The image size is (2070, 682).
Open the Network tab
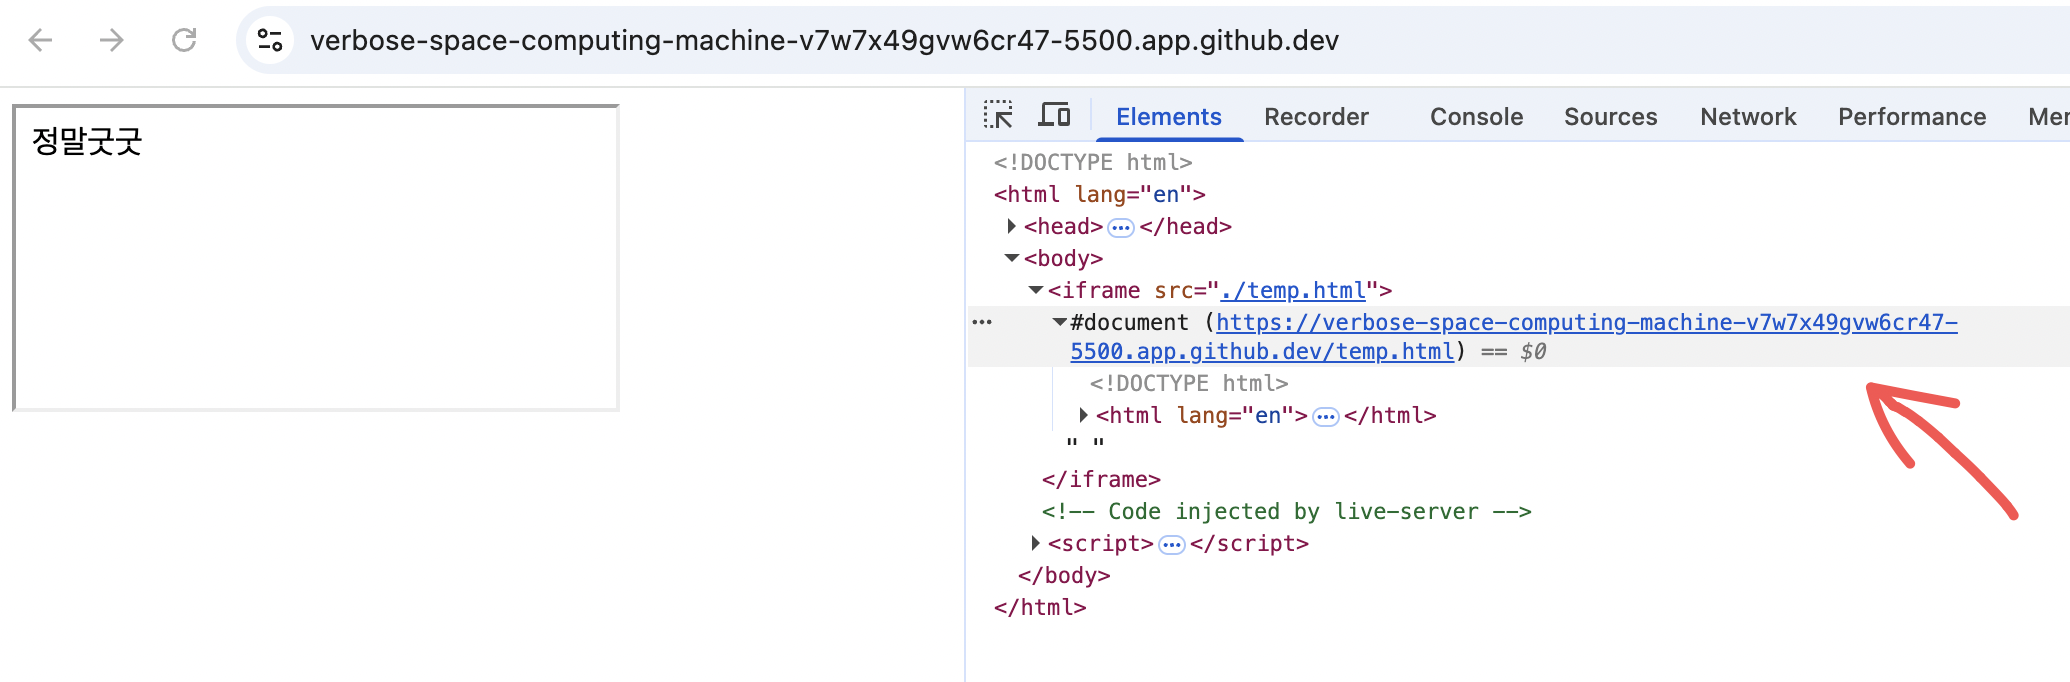1748,116
